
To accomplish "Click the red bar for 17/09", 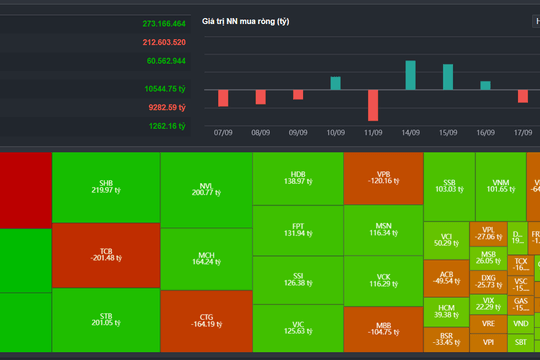I will (523, 96).
